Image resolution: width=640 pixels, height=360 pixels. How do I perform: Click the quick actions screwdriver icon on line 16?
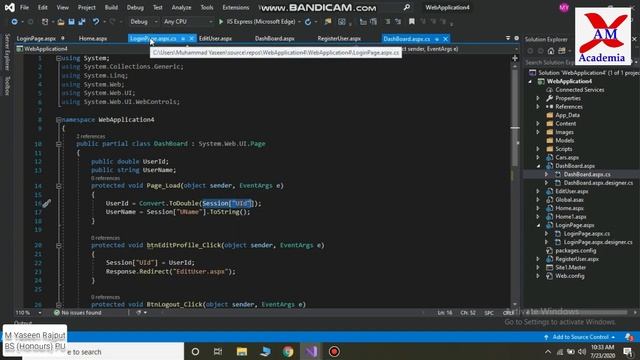click(47, 203)
